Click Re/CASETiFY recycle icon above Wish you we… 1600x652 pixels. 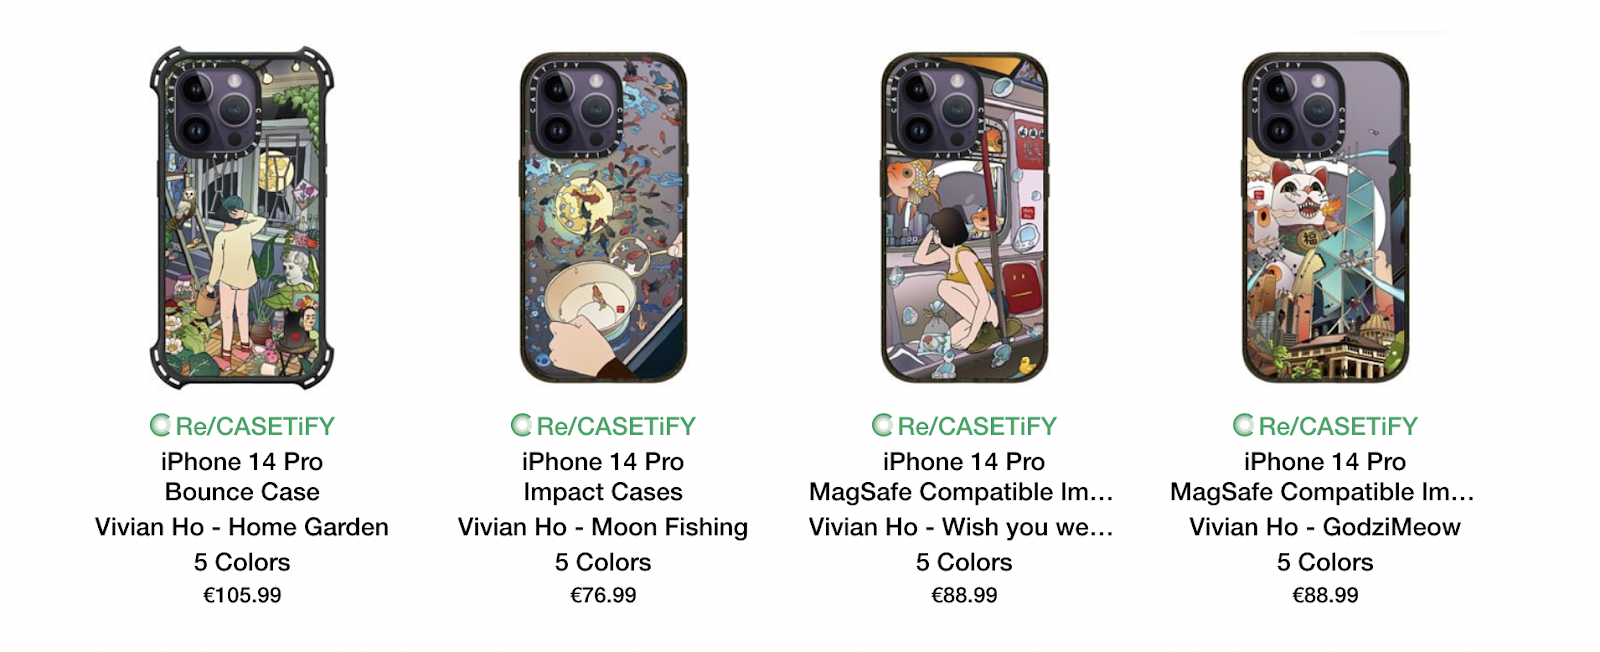click(x=882, y=426)
